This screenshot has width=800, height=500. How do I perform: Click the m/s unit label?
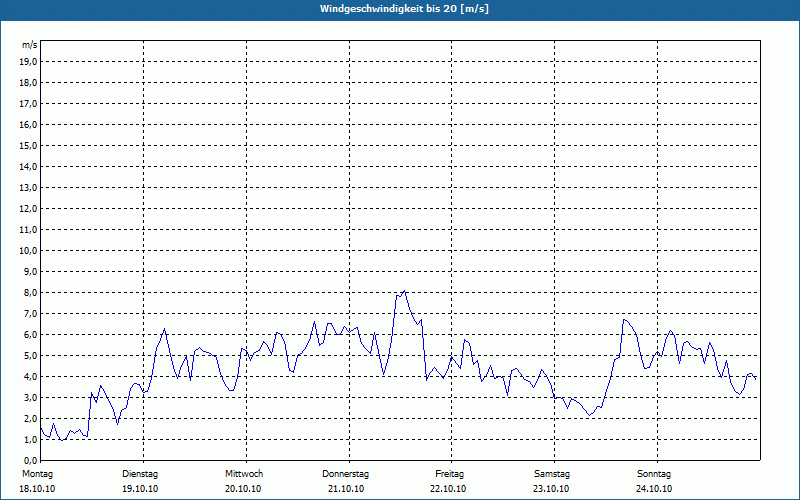(30, 45)
